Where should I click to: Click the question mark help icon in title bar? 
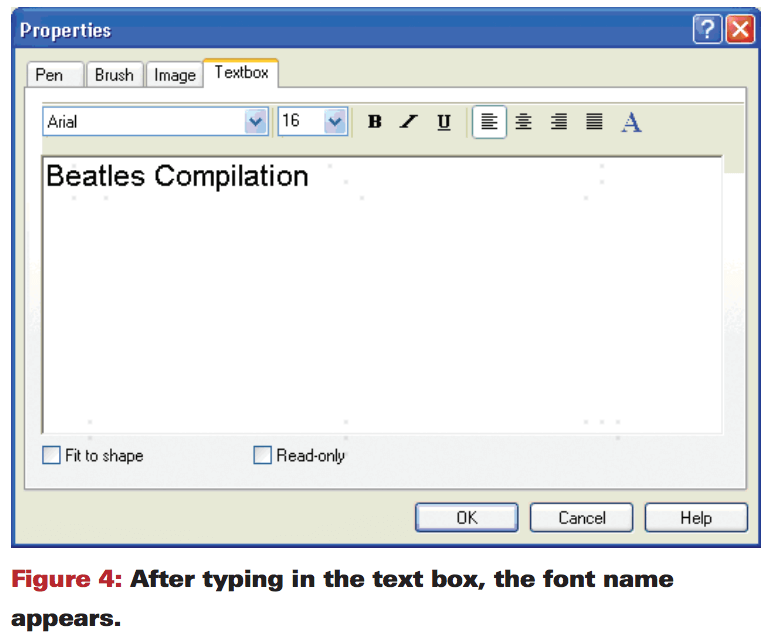pos(707,30)
